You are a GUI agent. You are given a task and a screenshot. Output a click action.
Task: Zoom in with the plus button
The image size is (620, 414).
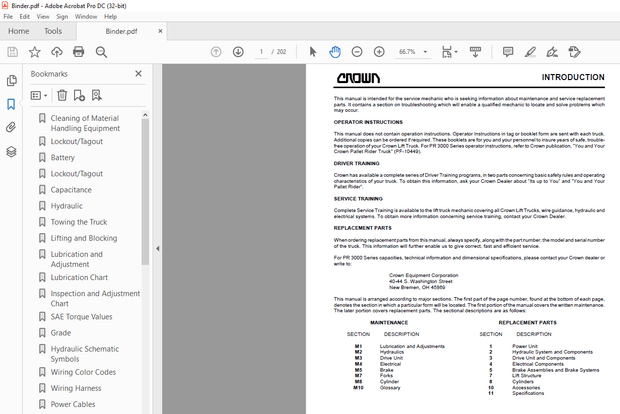(379, 52)
